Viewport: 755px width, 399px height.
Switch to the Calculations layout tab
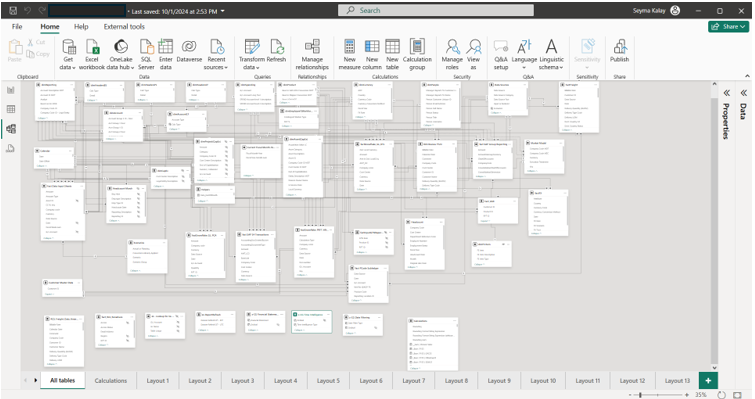coord(111,380)
